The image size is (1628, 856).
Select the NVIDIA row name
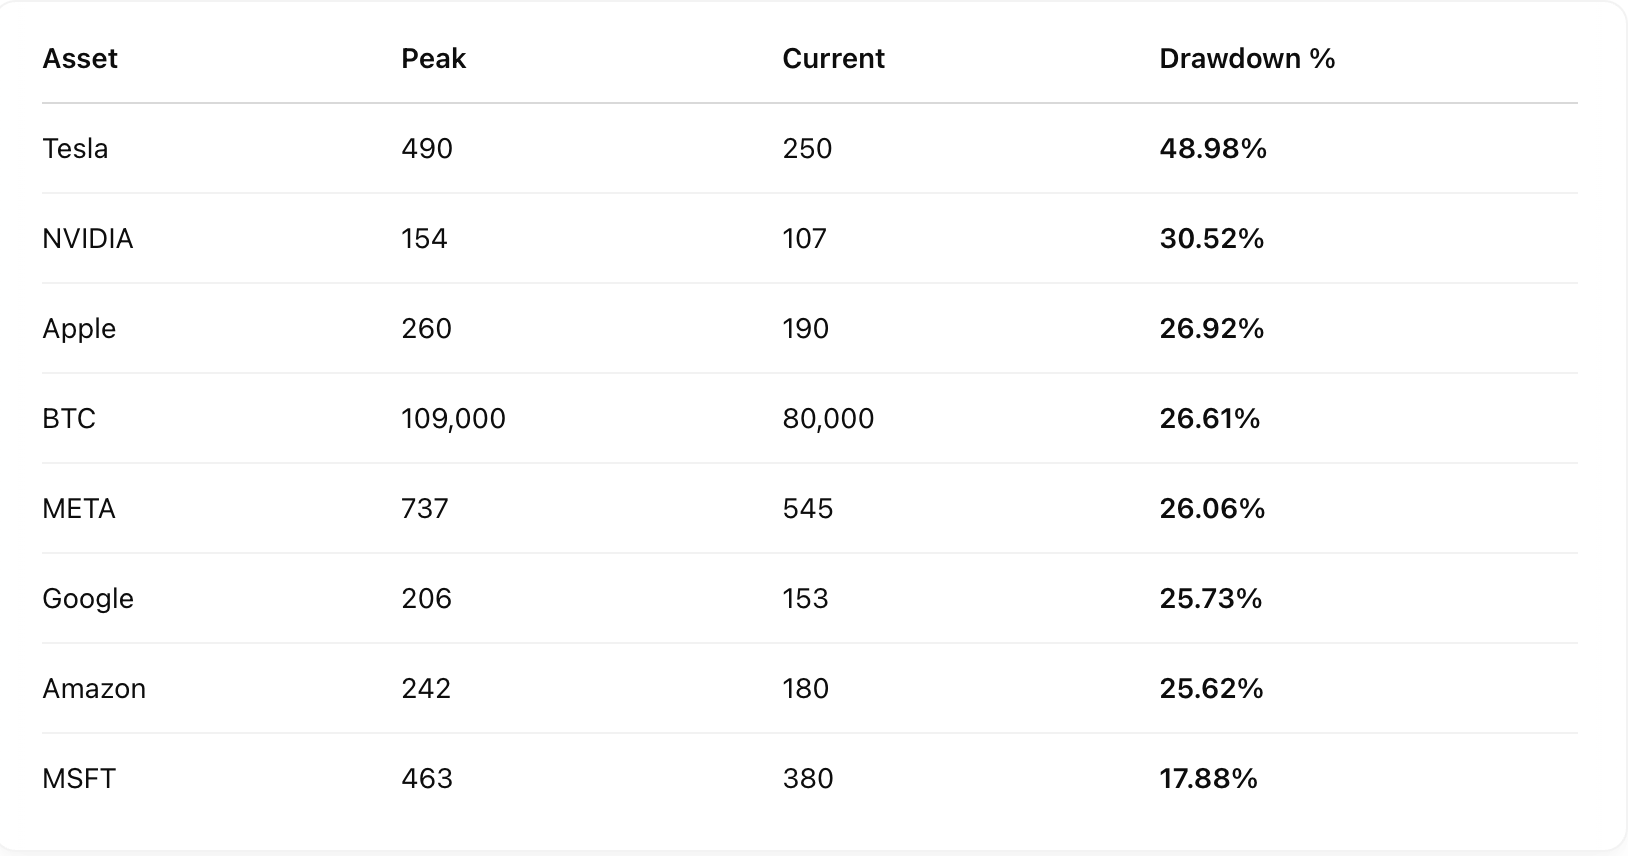tap(88, 239)
